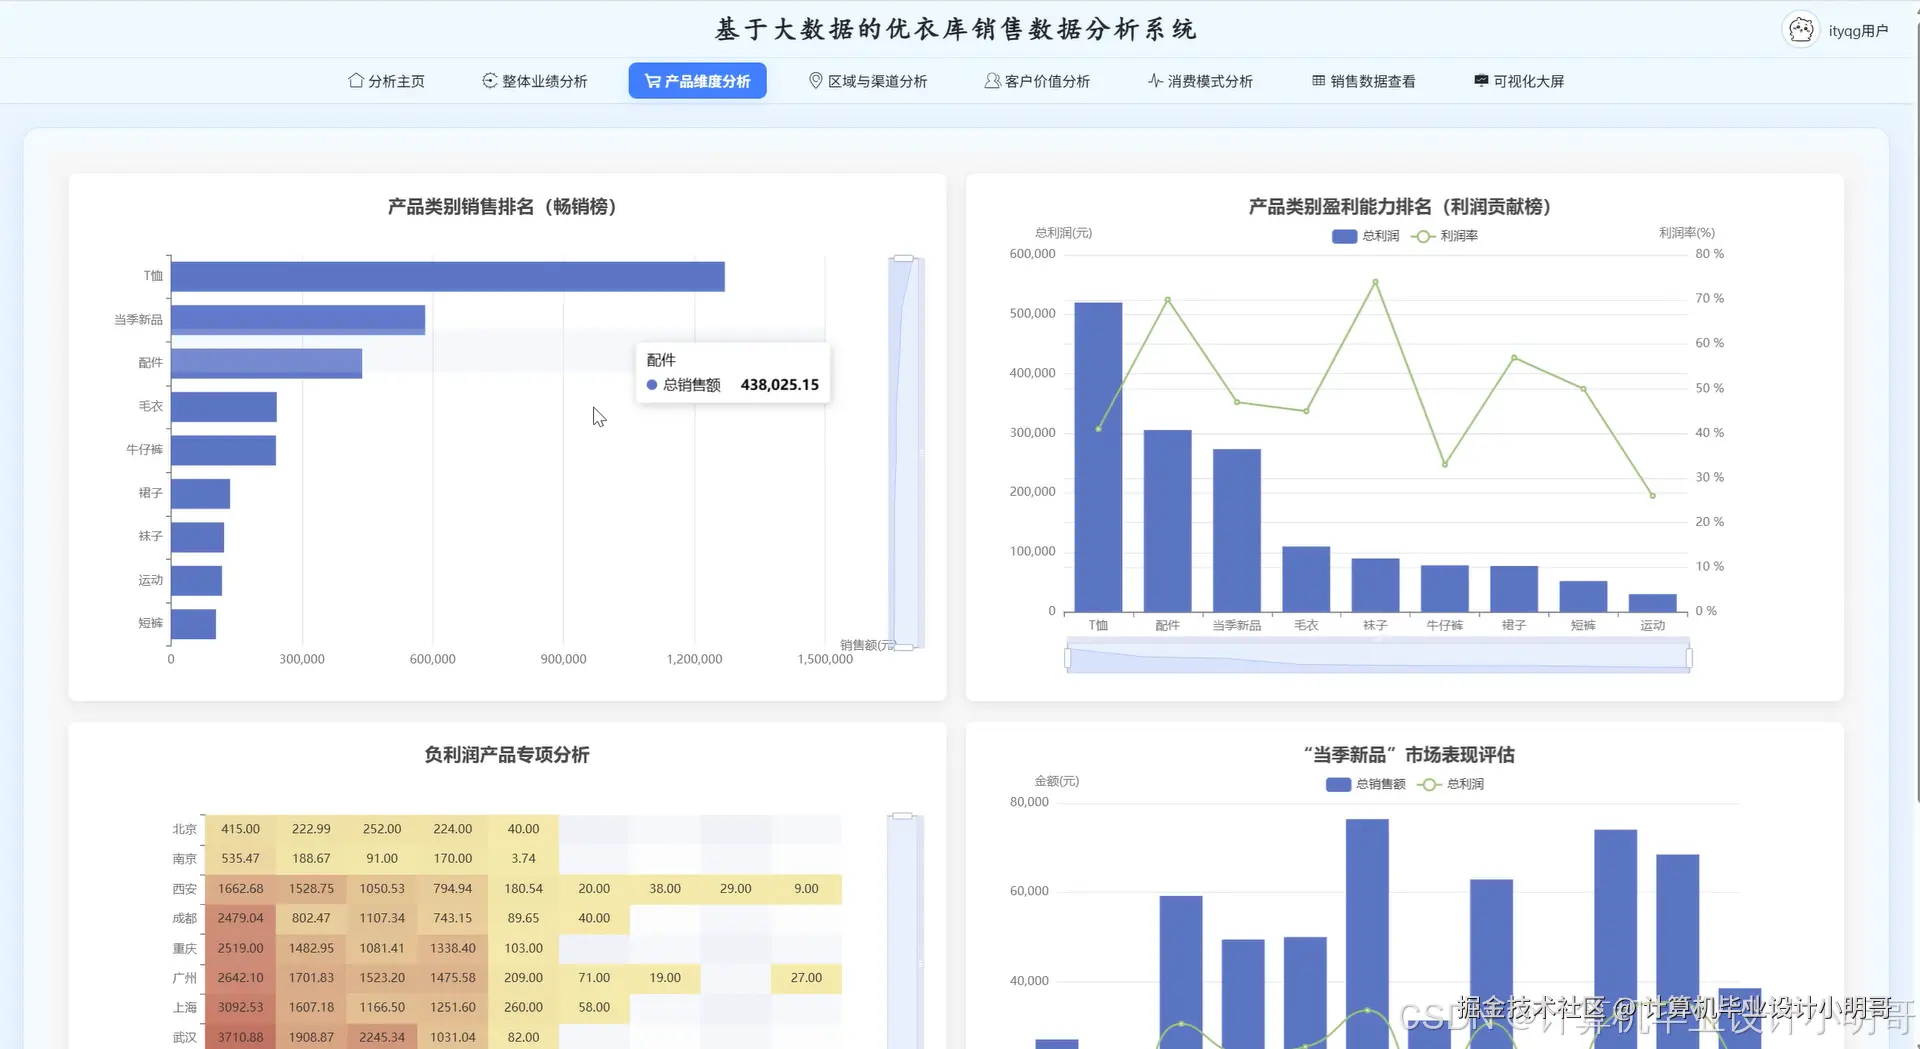Click the heatmap cell 9.00
1920x1049 pixels.
tap(806, 889)
